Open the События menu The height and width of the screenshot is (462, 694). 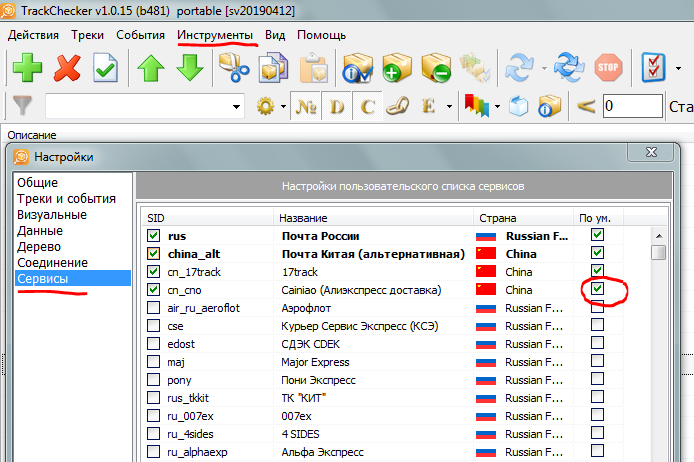140,35
